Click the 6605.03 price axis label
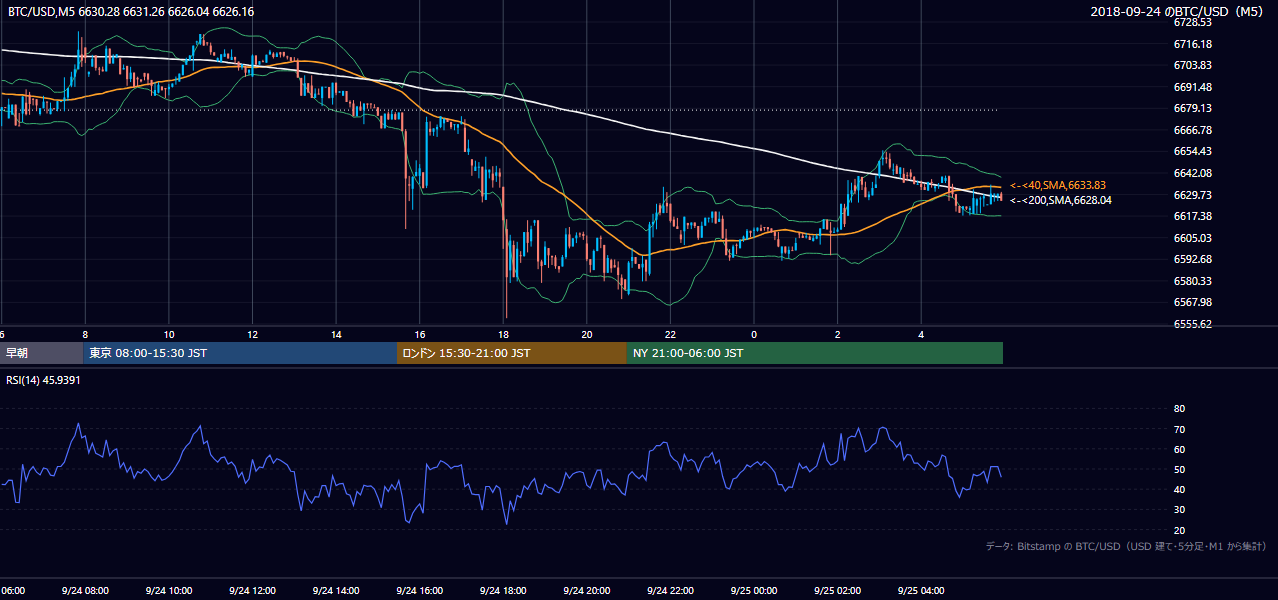Screen dimensions: 1278x600 tap(1193, 238)
